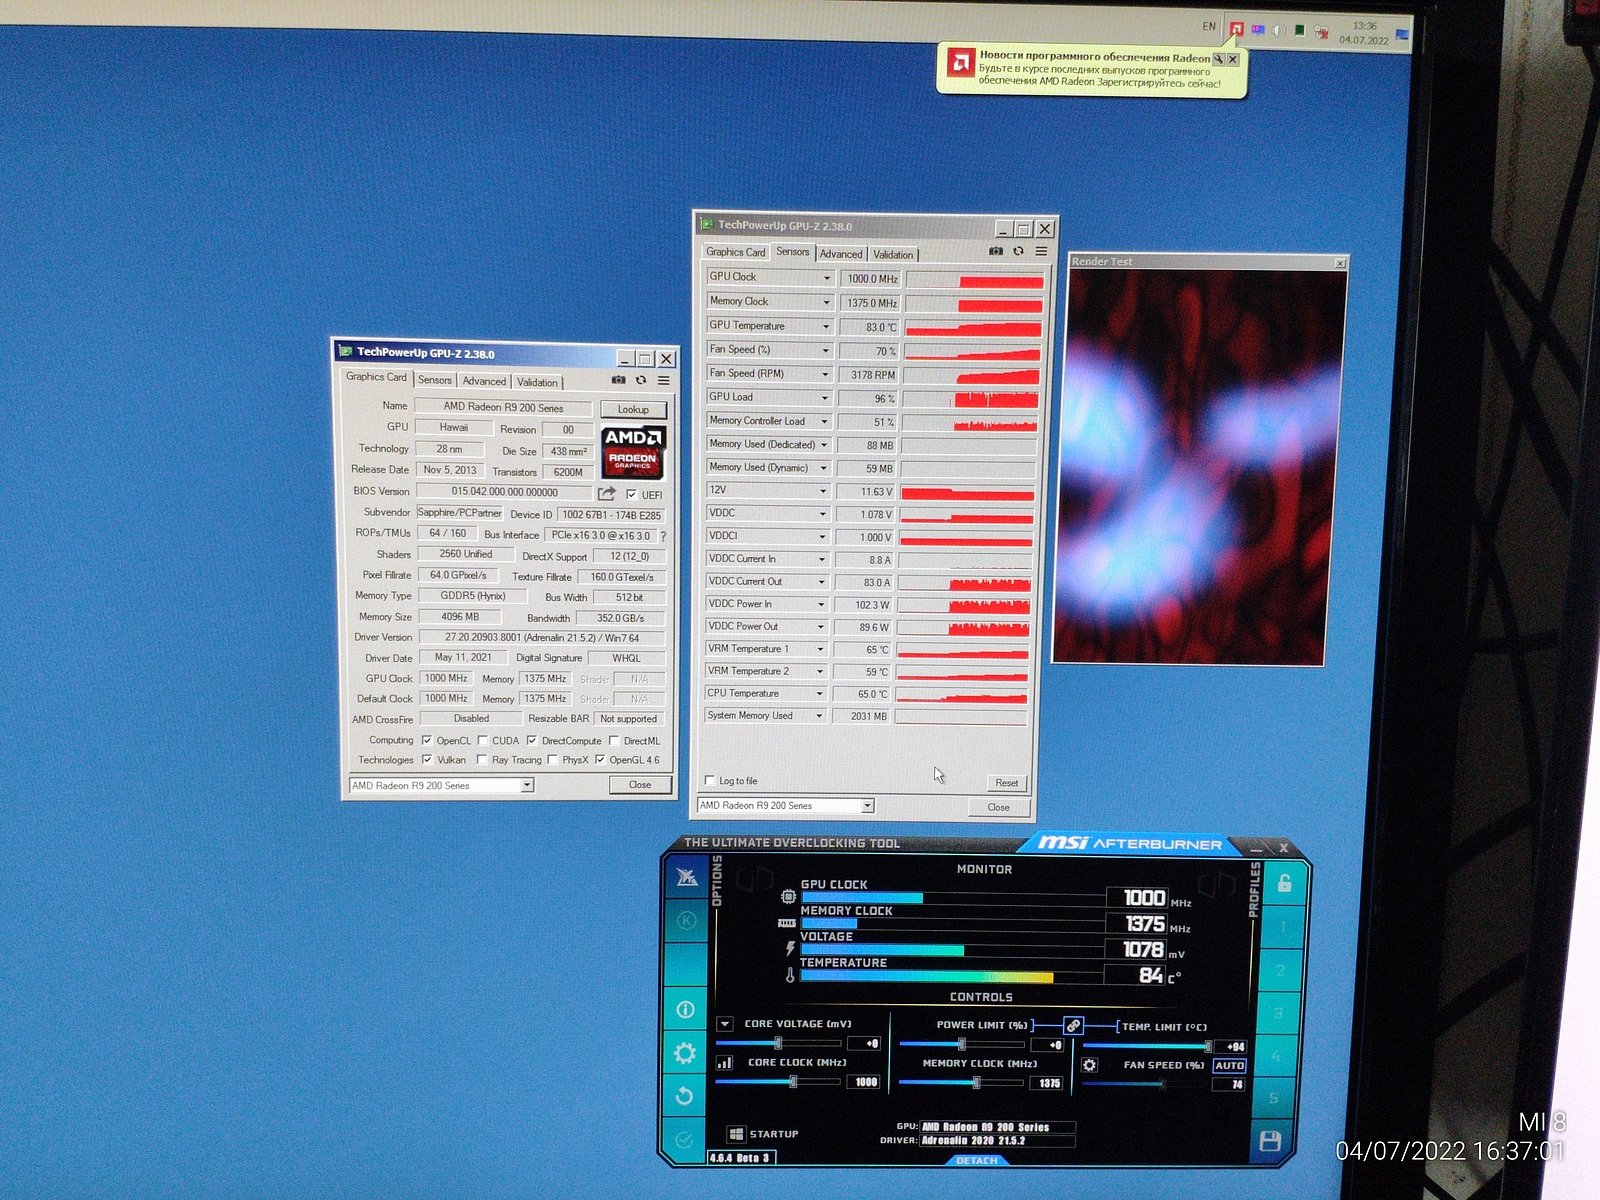Open the CPU Temperature sensor dropdown arrow
Viewport: 1600px width, 1200px height.
(821, 694)
